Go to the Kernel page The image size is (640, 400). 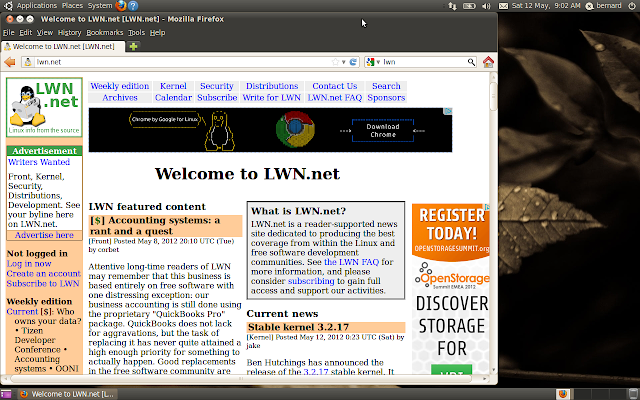point(173,86)
